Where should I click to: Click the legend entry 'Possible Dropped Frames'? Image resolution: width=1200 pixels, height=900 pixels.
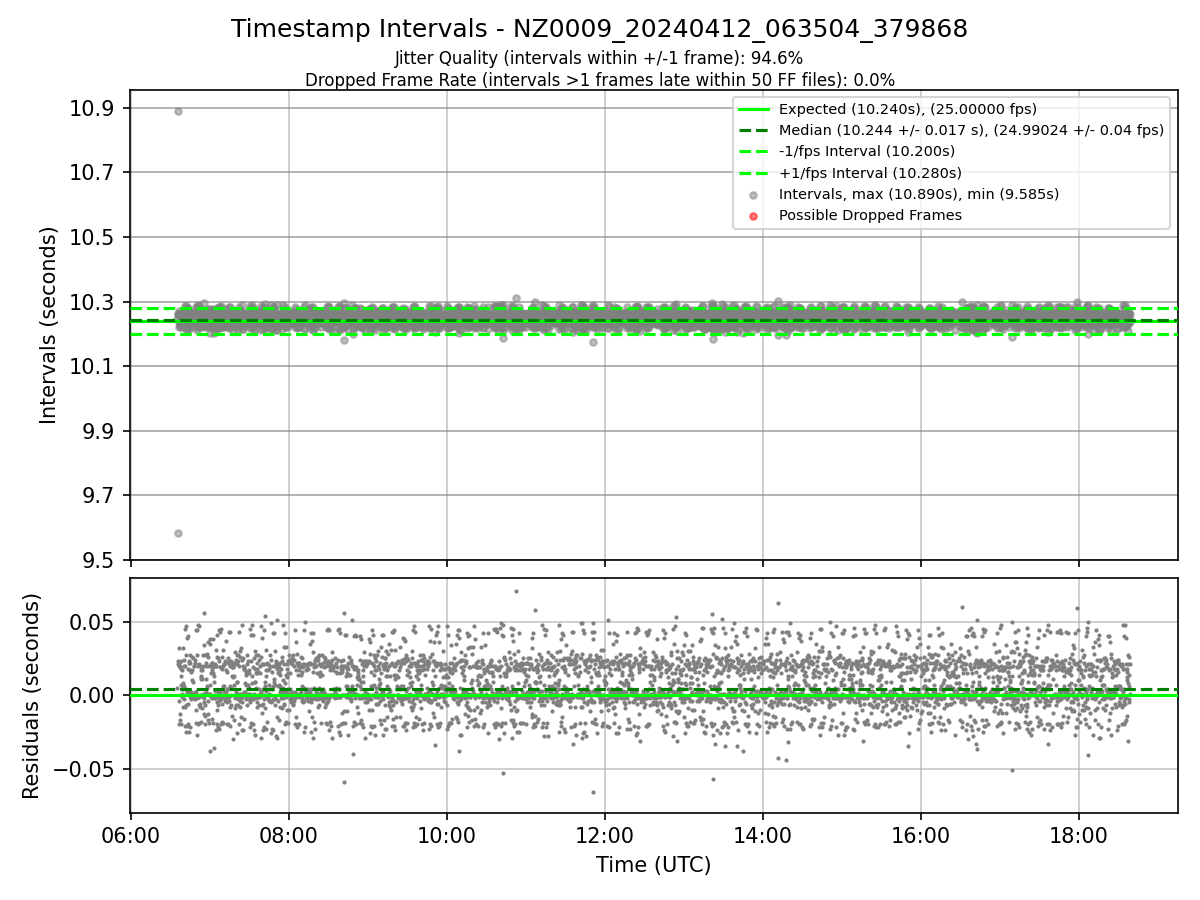click(x=870, y=215)
